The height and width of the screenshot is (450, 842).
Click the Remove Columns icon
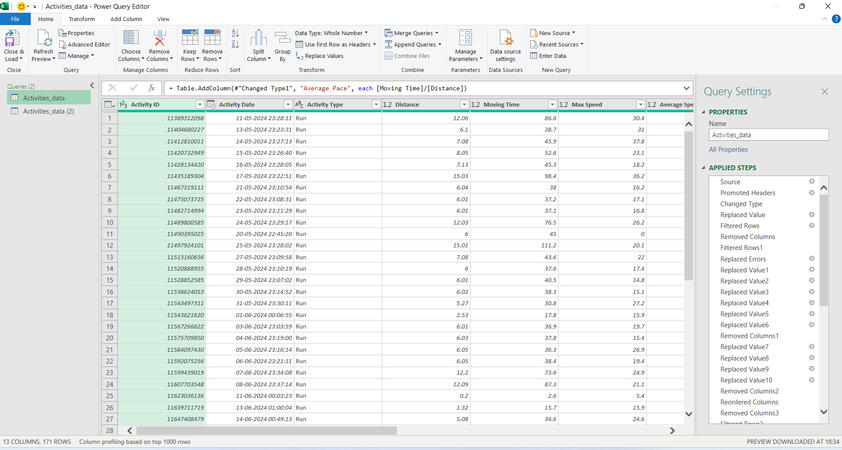pos(159,40)
